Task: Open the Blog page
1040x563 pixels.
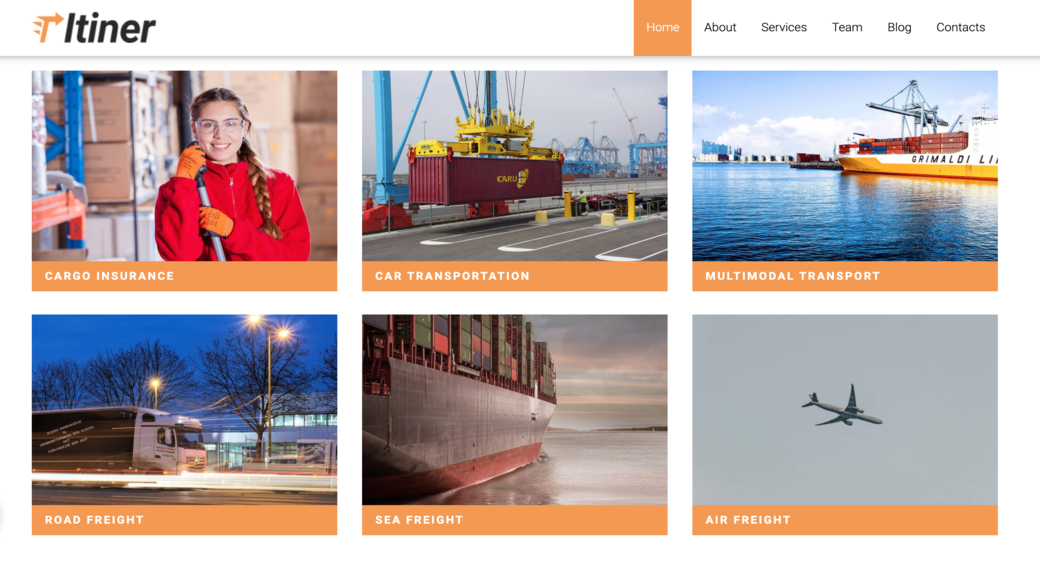Action: click(899, 27)
